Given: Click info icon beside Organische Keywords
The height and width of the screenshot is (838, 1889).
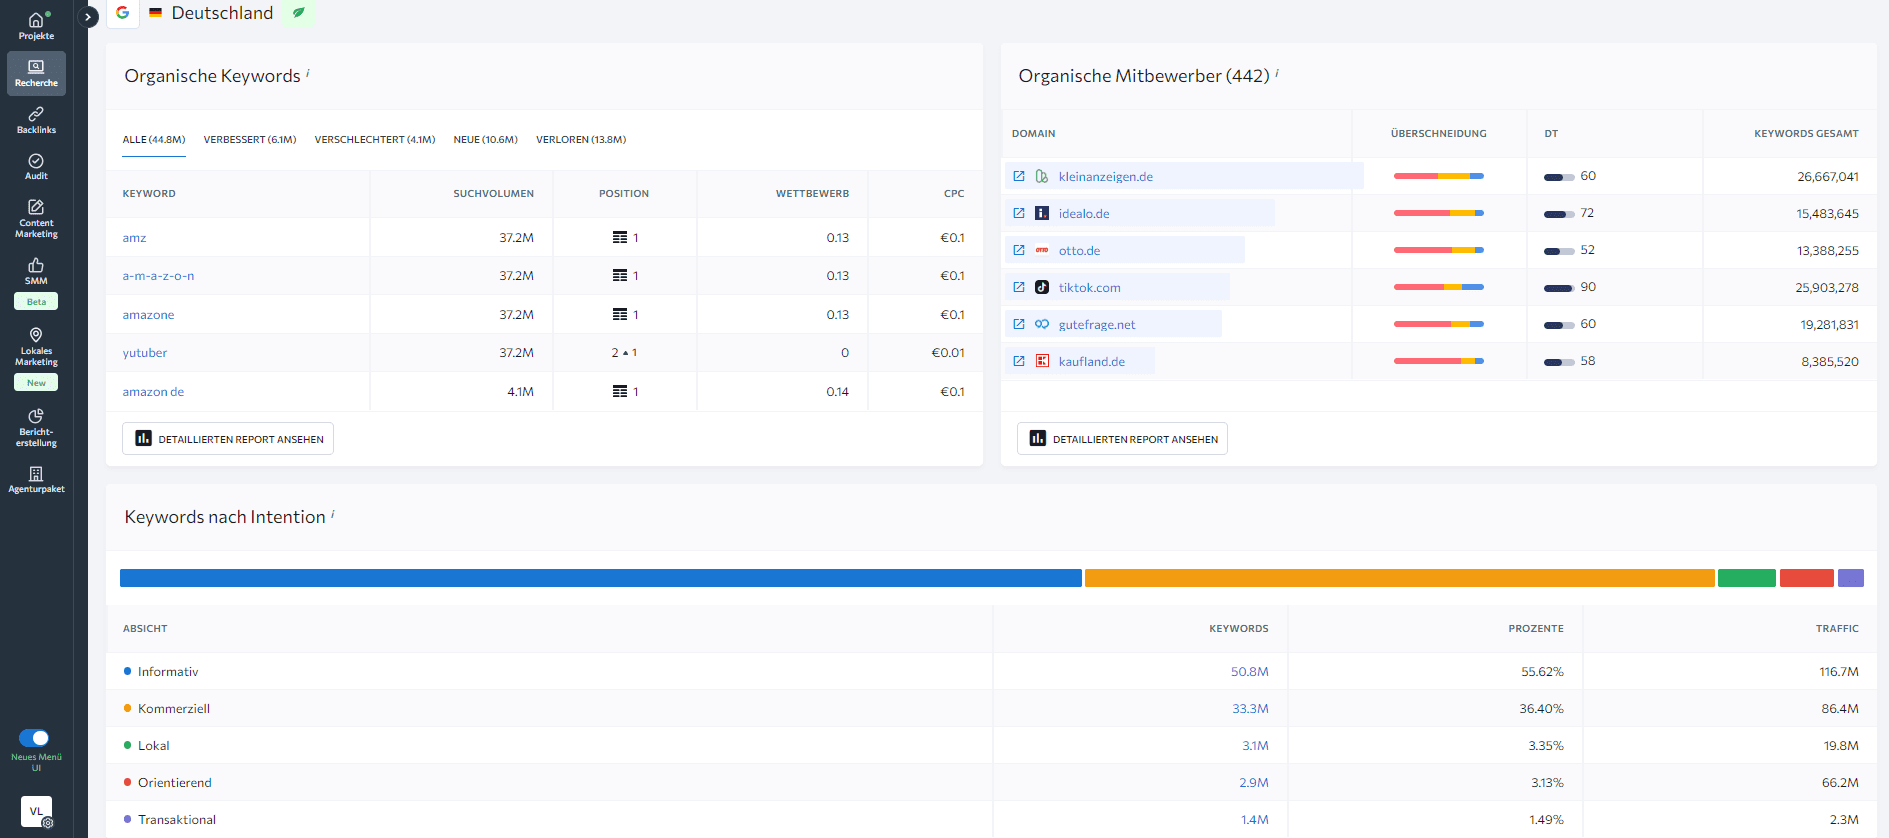Looking at the screenshot, I should (308, 72).
